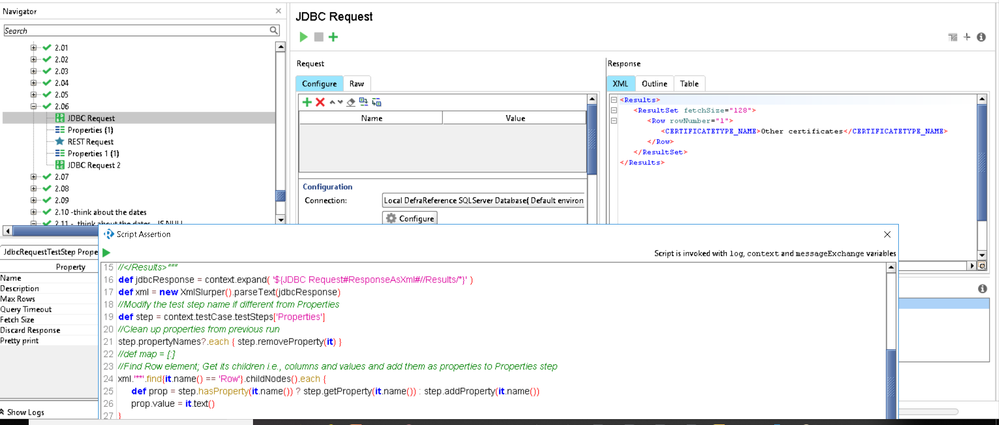Click the Navigator vertical scrollbar down arrow
The width and height of the screenshot is (999, 425).
point(280,219)
